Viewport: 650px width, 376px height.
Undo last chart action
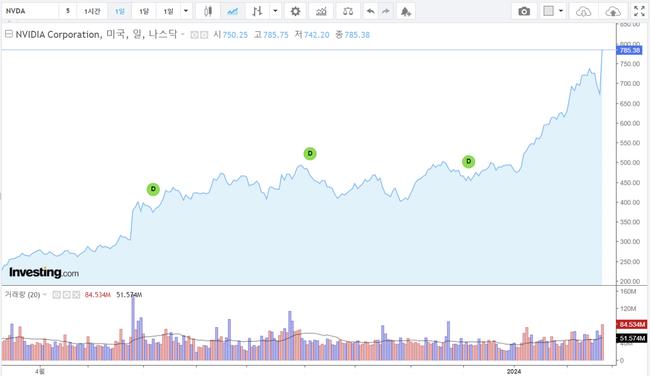pyautogui.click(x=370, y=11)
